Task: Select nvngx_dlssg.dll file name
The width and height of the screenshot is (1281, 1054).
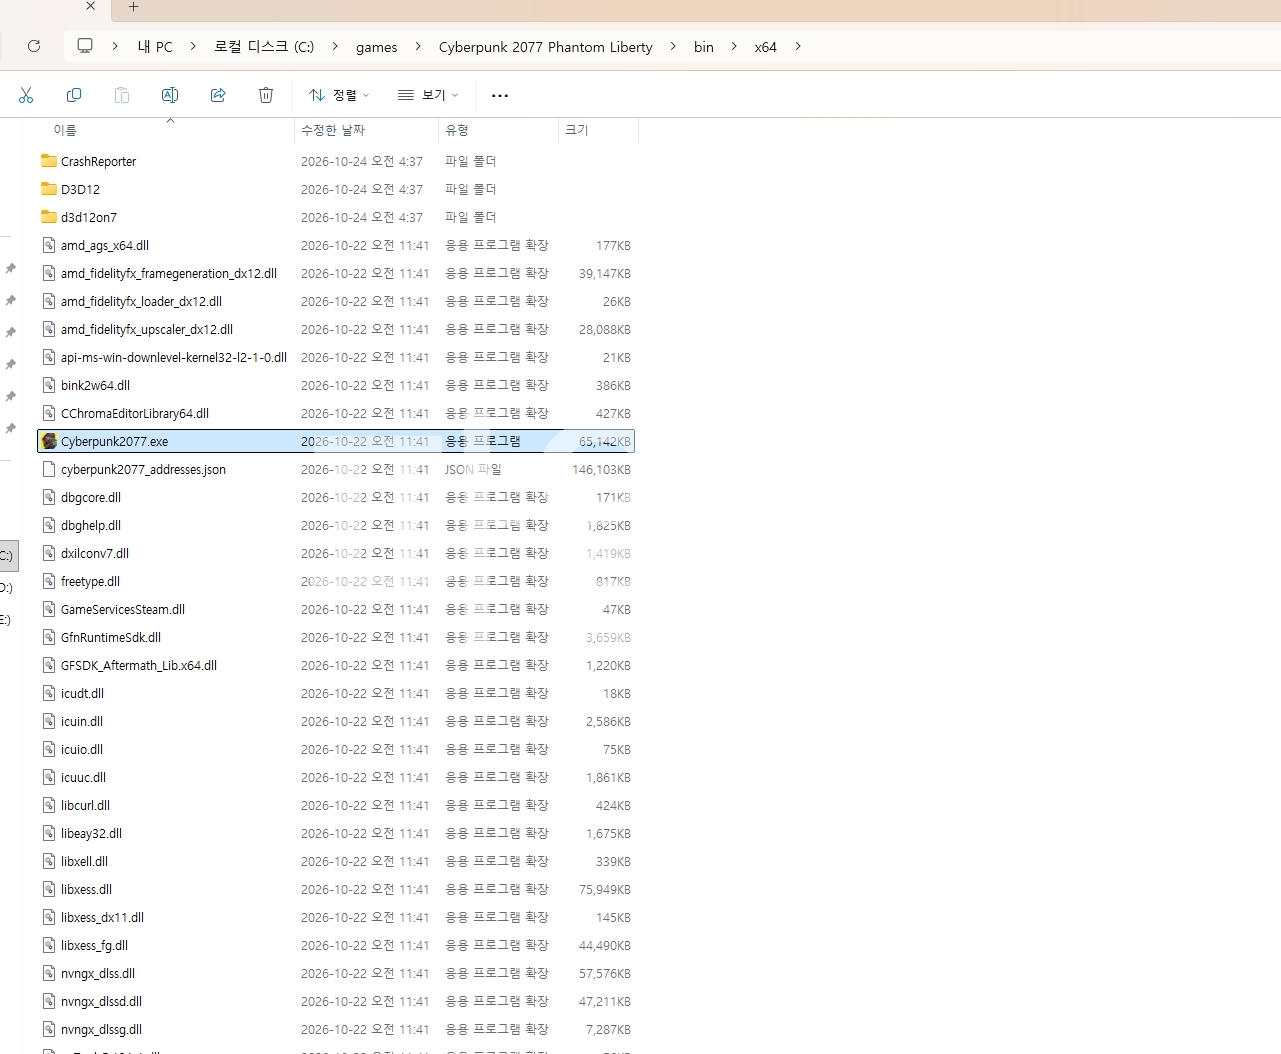Action: 101,1029
